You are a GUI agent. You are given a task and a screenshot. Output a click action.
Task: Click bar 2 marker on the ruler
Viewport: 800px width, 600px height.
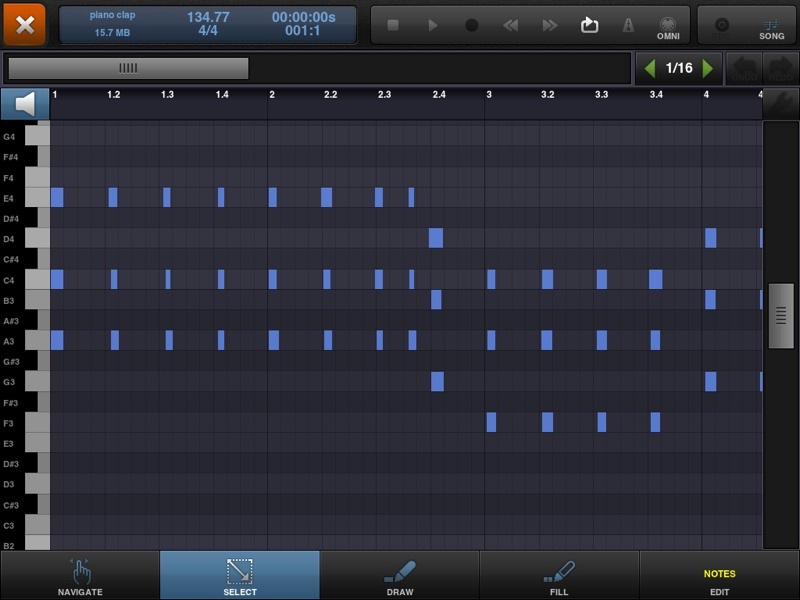[x=272, y=94]
